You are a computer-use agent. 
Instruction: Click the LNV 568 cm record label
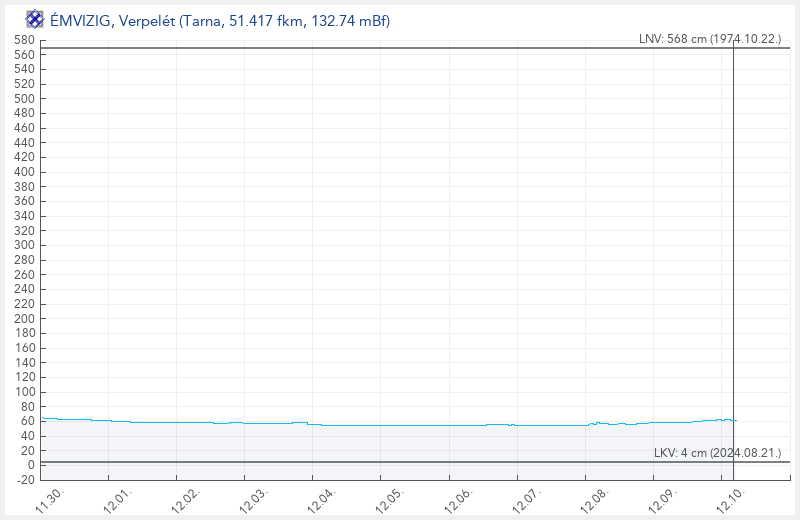[709, 39]
